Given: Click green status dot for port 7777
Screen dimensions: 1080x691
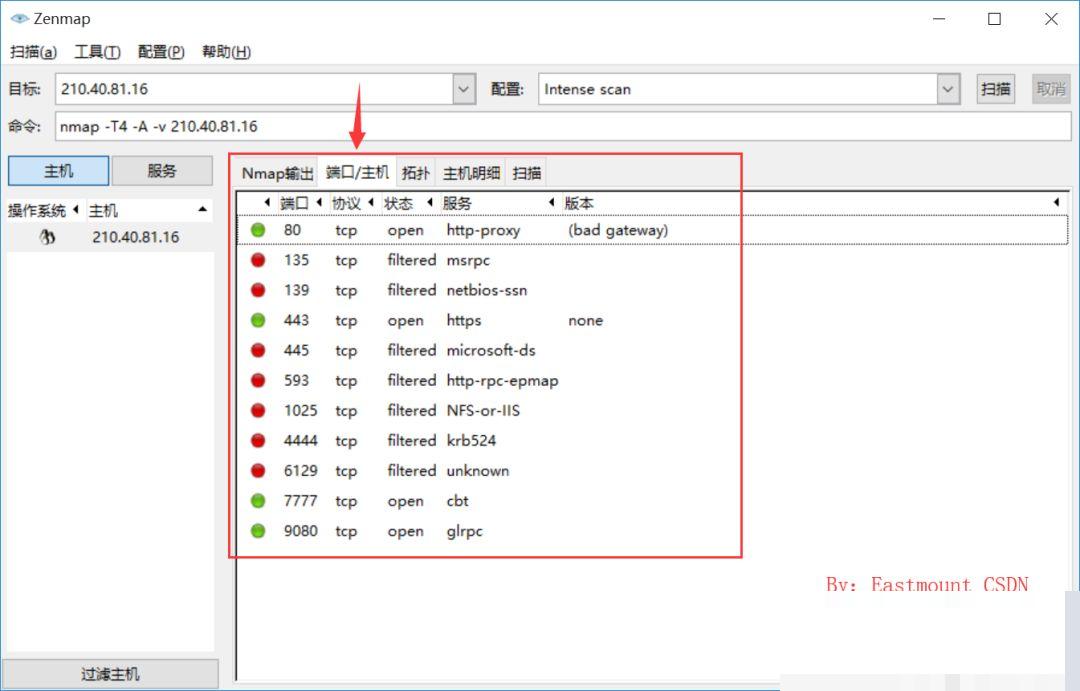Looking at the screenshot, I should tap(258, 501).
